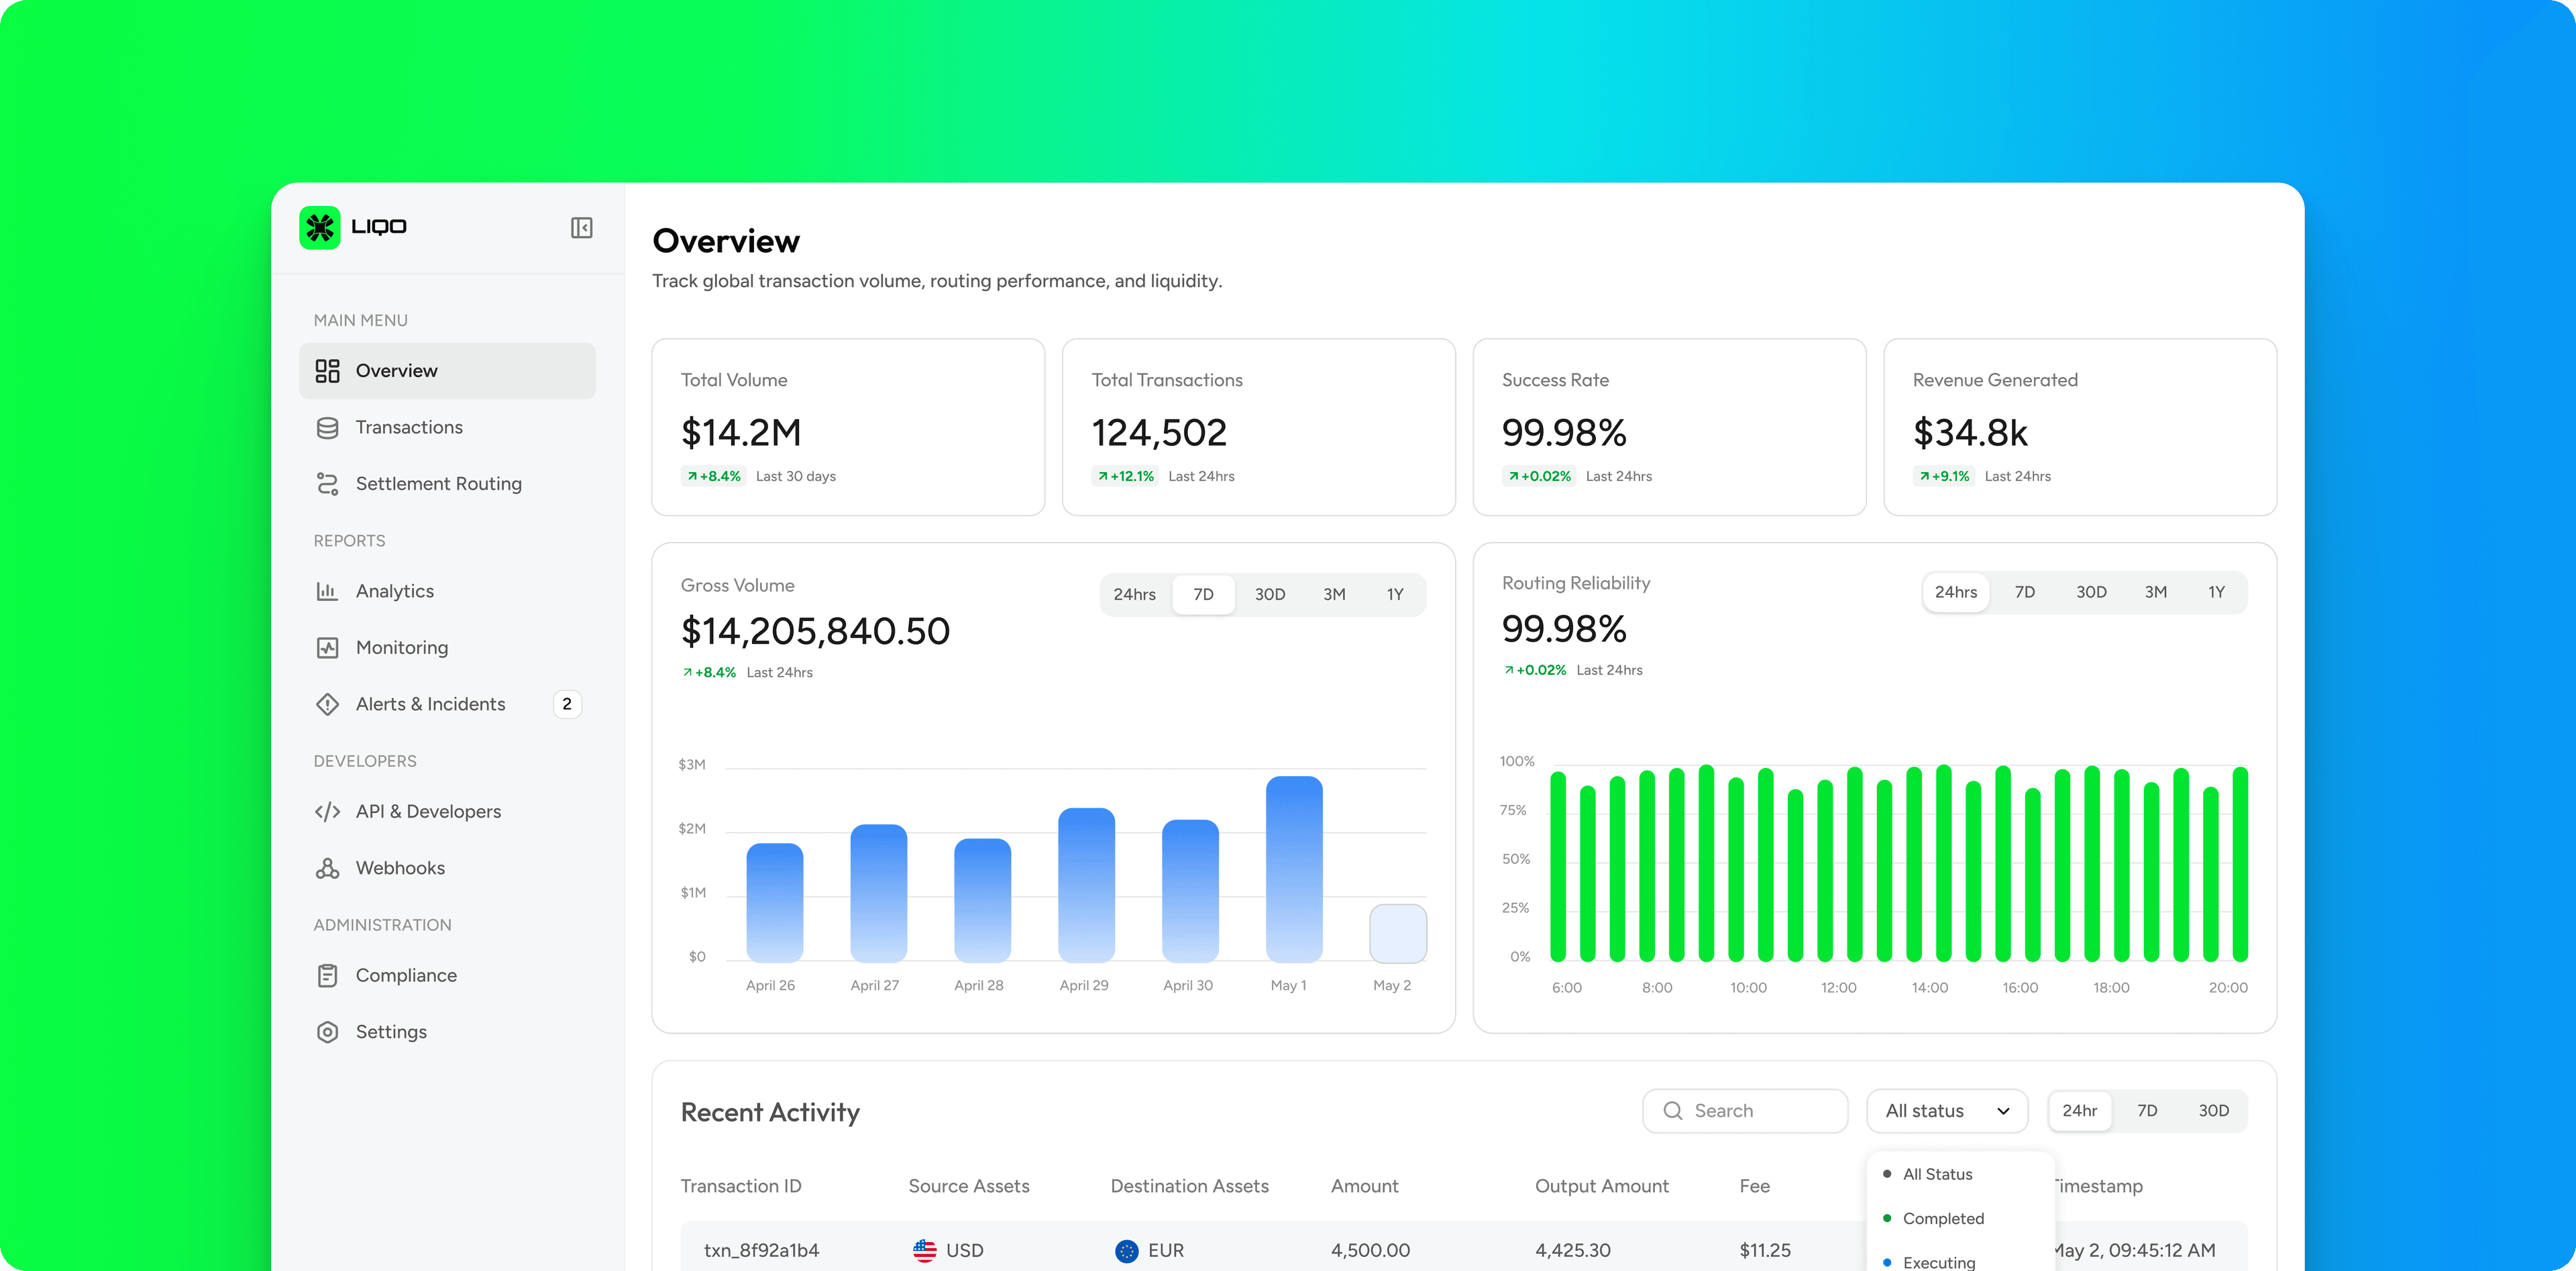
Task: Click the LIQO logo icon
Action: click(320, 228)
